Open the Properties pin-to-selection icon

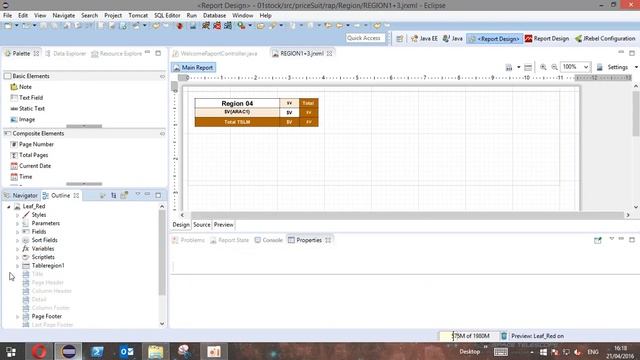coord(598,240)
